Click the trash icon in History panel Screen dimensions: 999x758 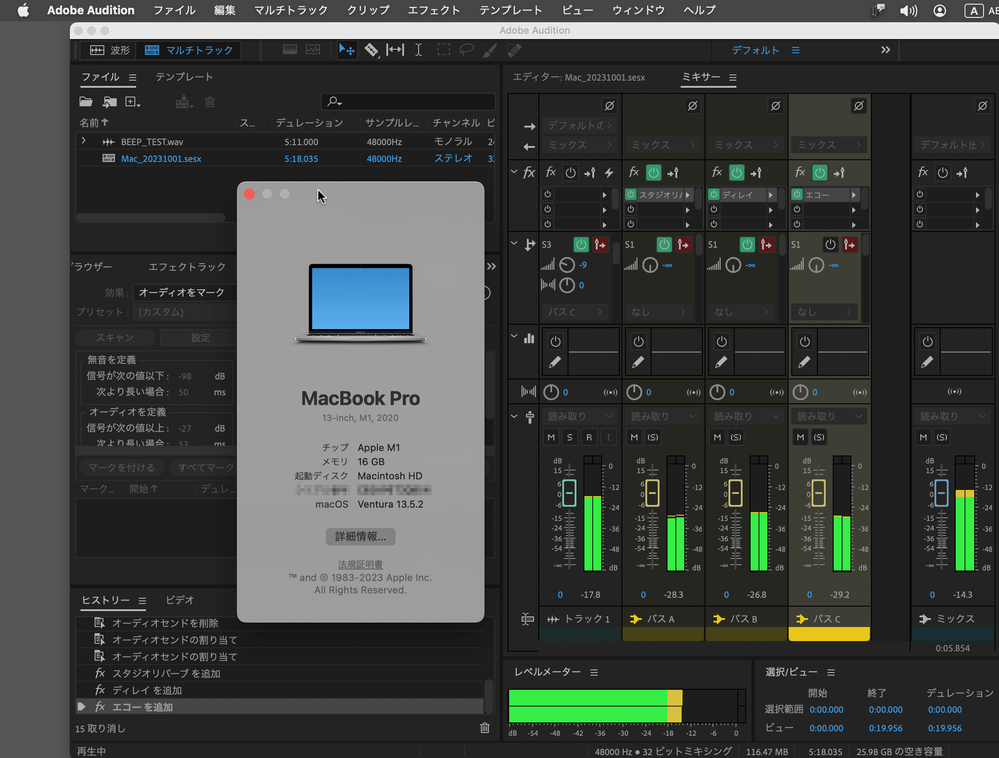(485, 729)
